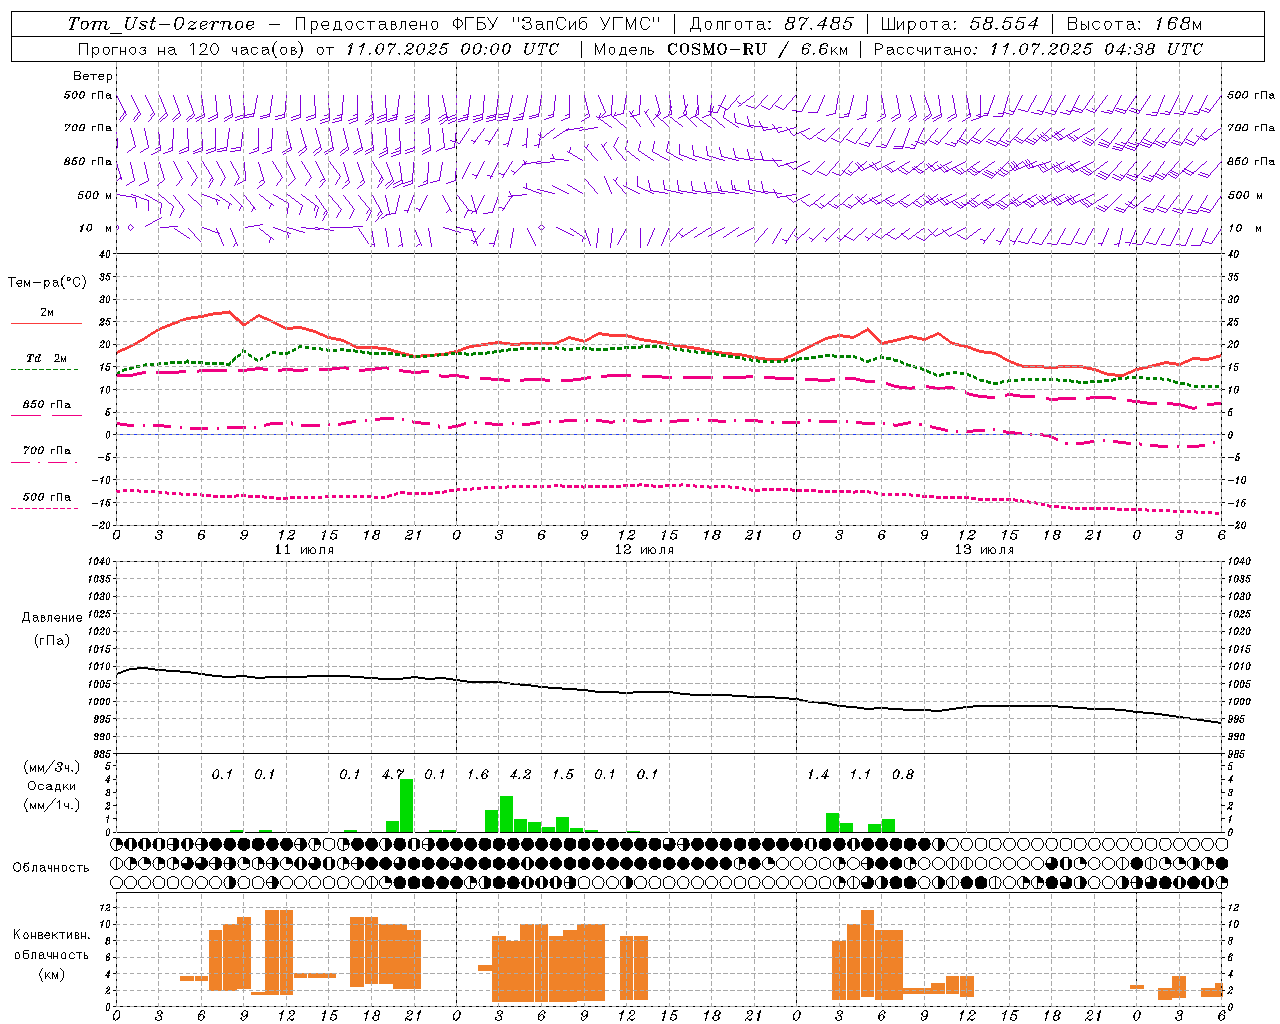Click the 12 июля date label
Screen dimensions: 1280x1024
tap(644, 550)
